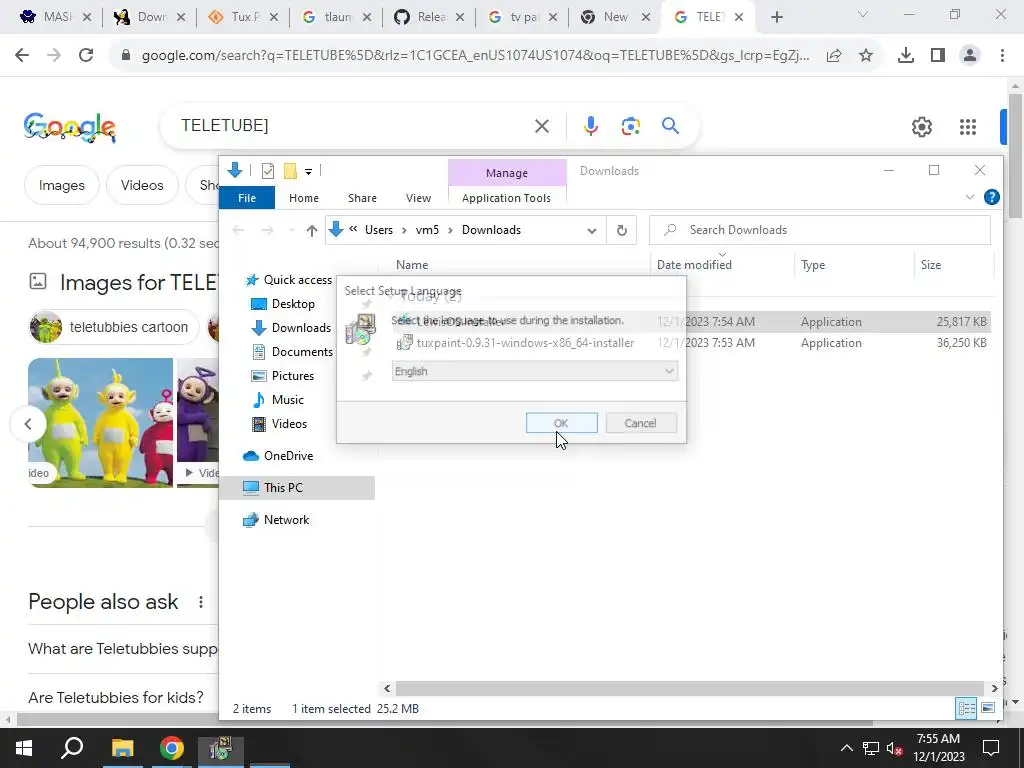This screenshot has height=768, width=1024.
Task: Switch to large thumbnails view icon
Action: click(988, 708)
